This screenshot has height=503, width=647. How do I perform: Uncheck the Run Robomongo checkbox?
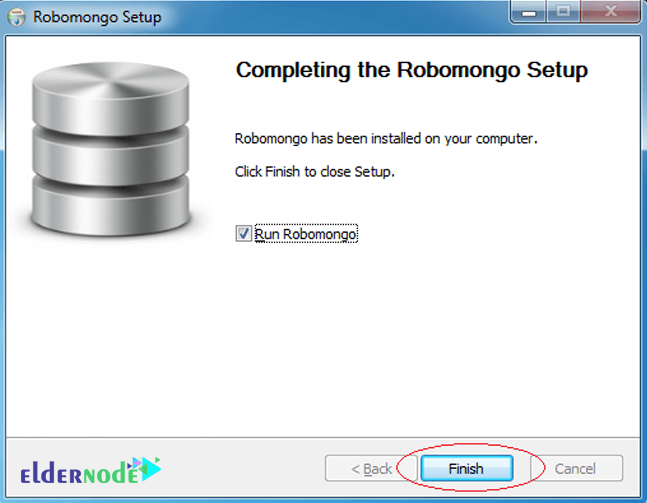(243, 234)
